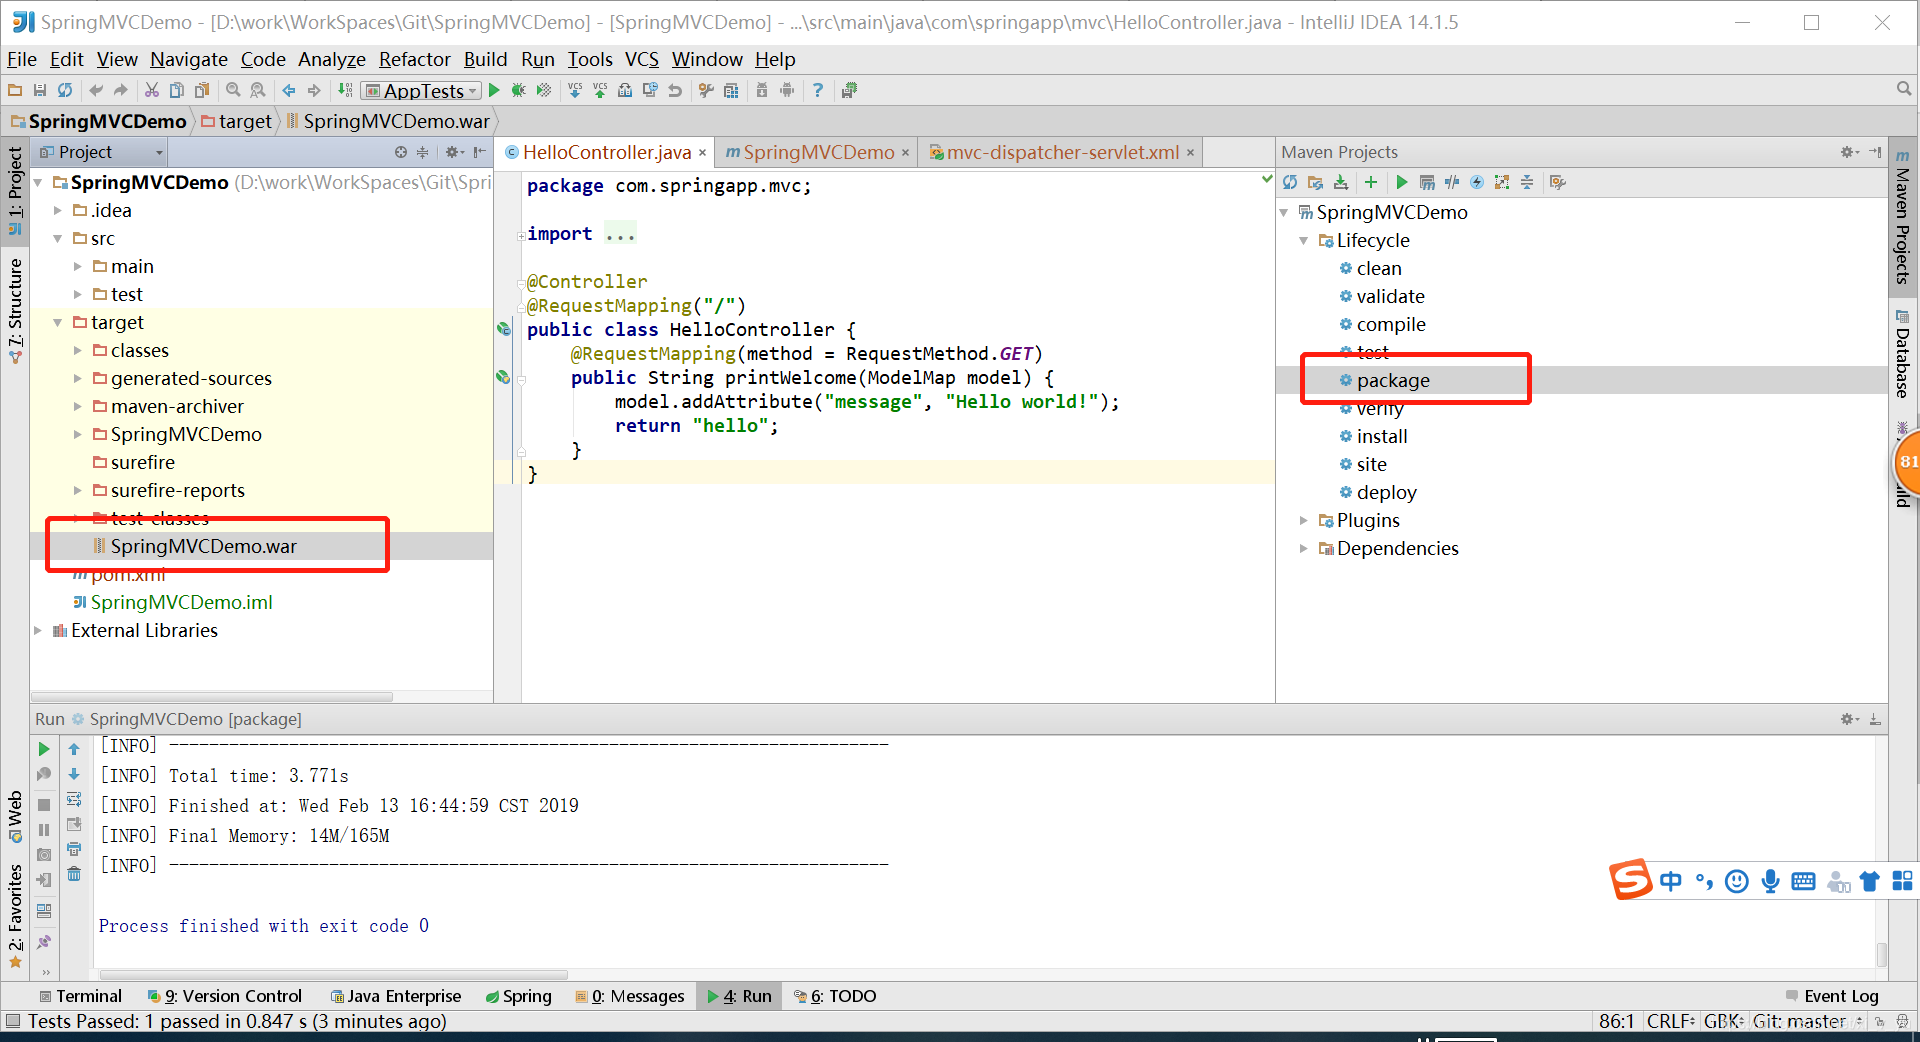Click Download Sources icon in Maven panel
The width and height of the screenshot is (1920, 1042).
pos(1341,182)
